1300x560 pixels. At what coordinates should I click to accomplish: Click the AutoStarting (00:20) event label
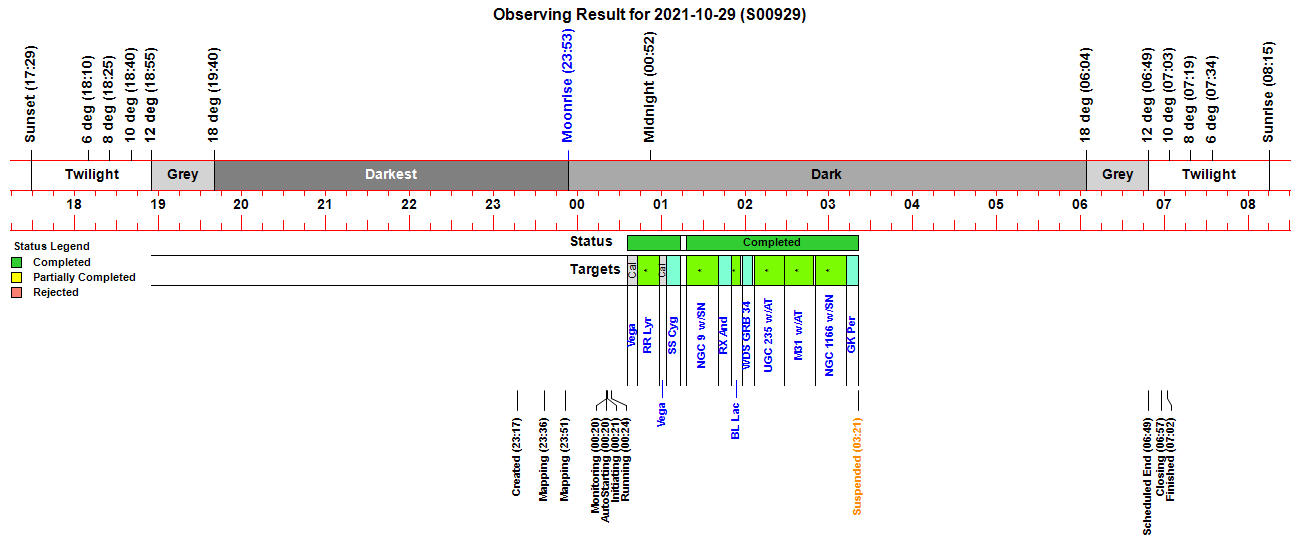tap(605, 469)
